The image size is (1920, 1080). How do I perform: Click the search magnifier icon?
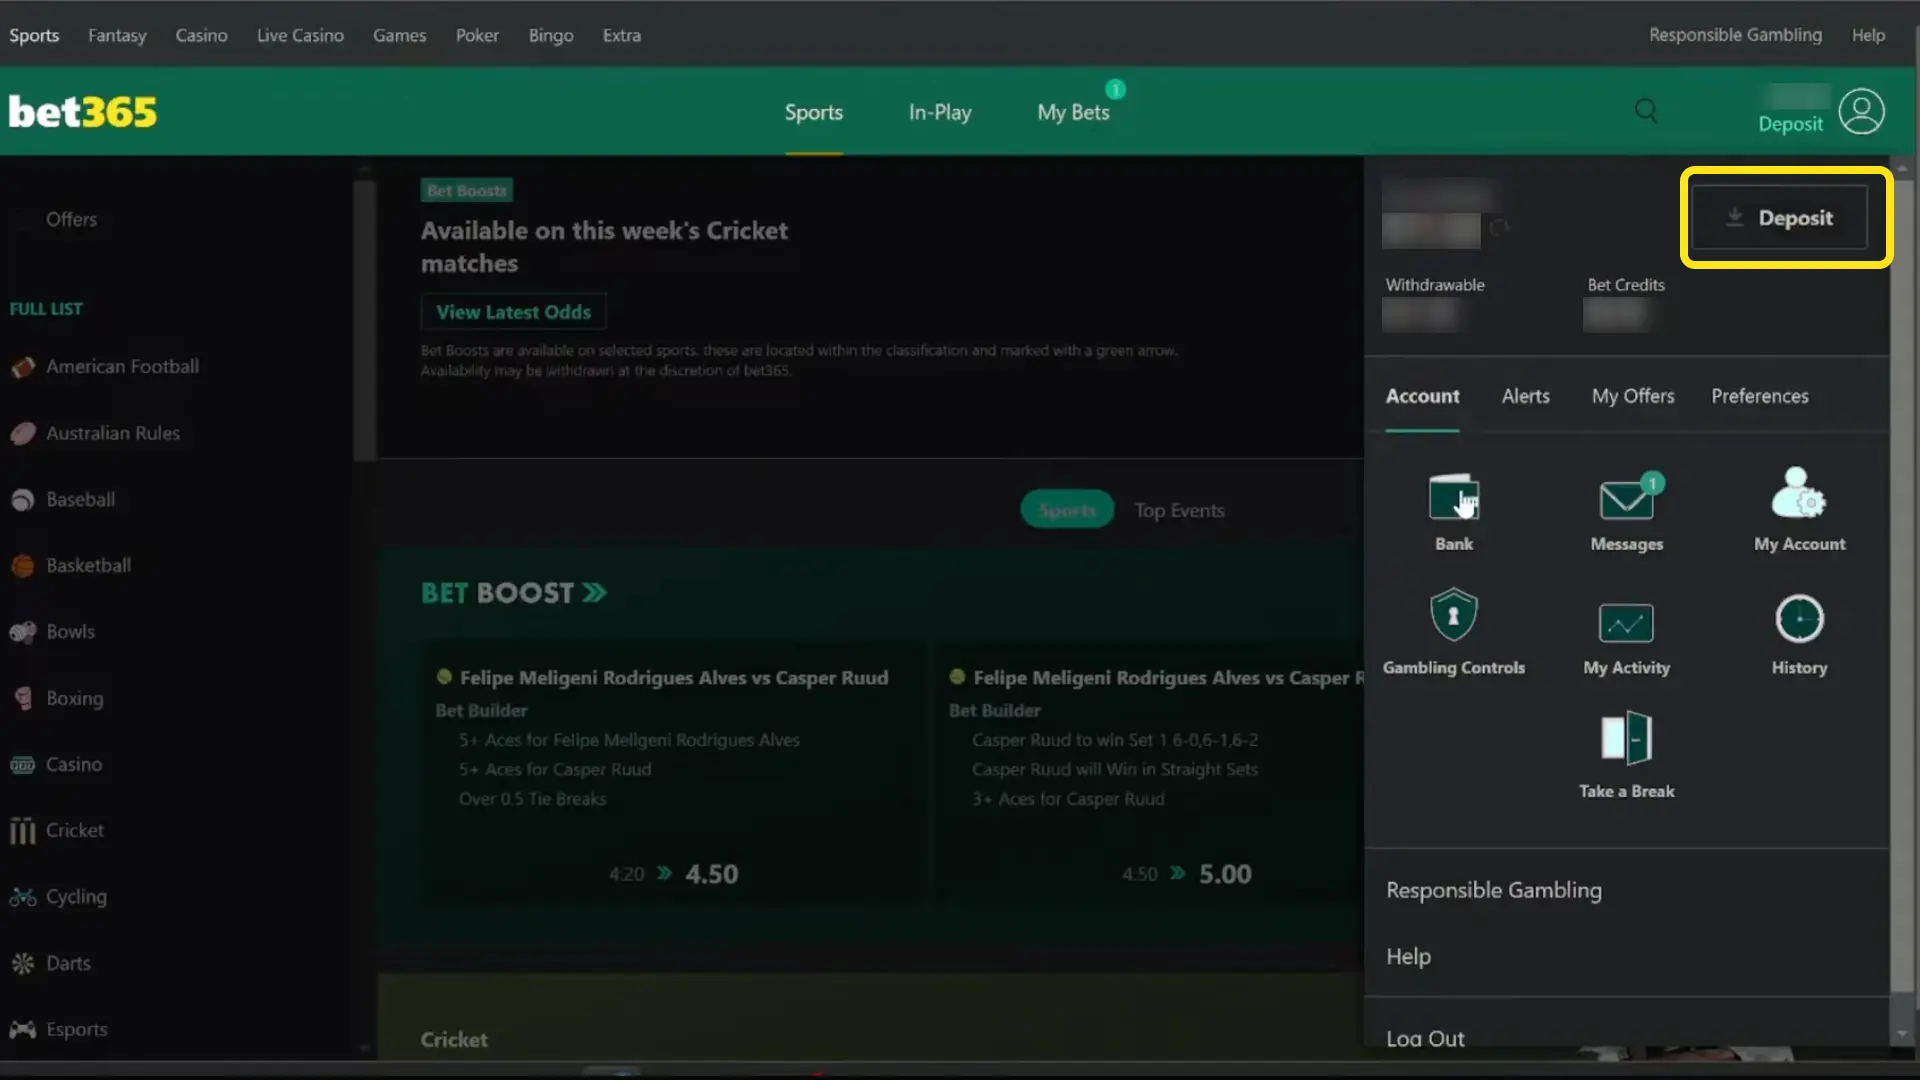(1646, 111)
